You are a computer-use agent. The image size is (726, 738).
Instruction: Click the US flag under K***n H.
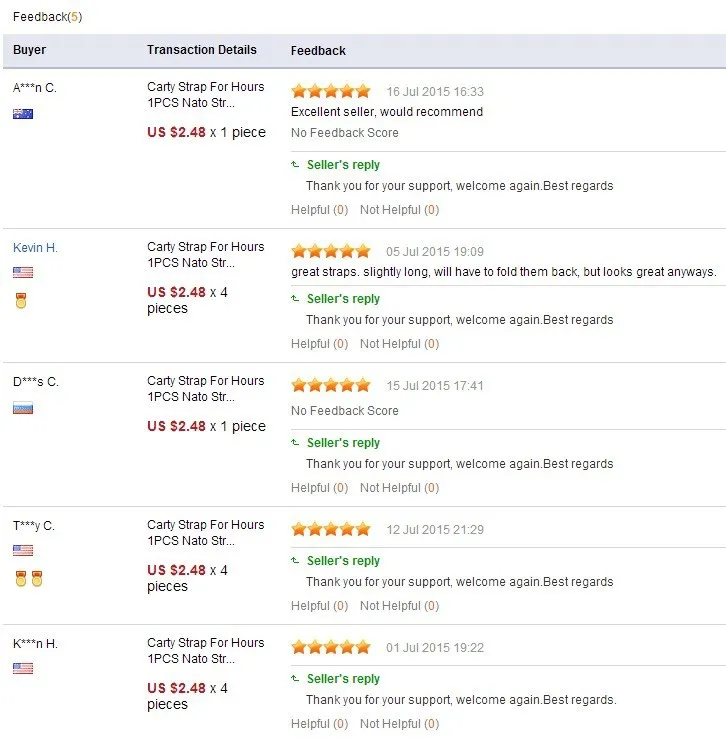[23, 668]
